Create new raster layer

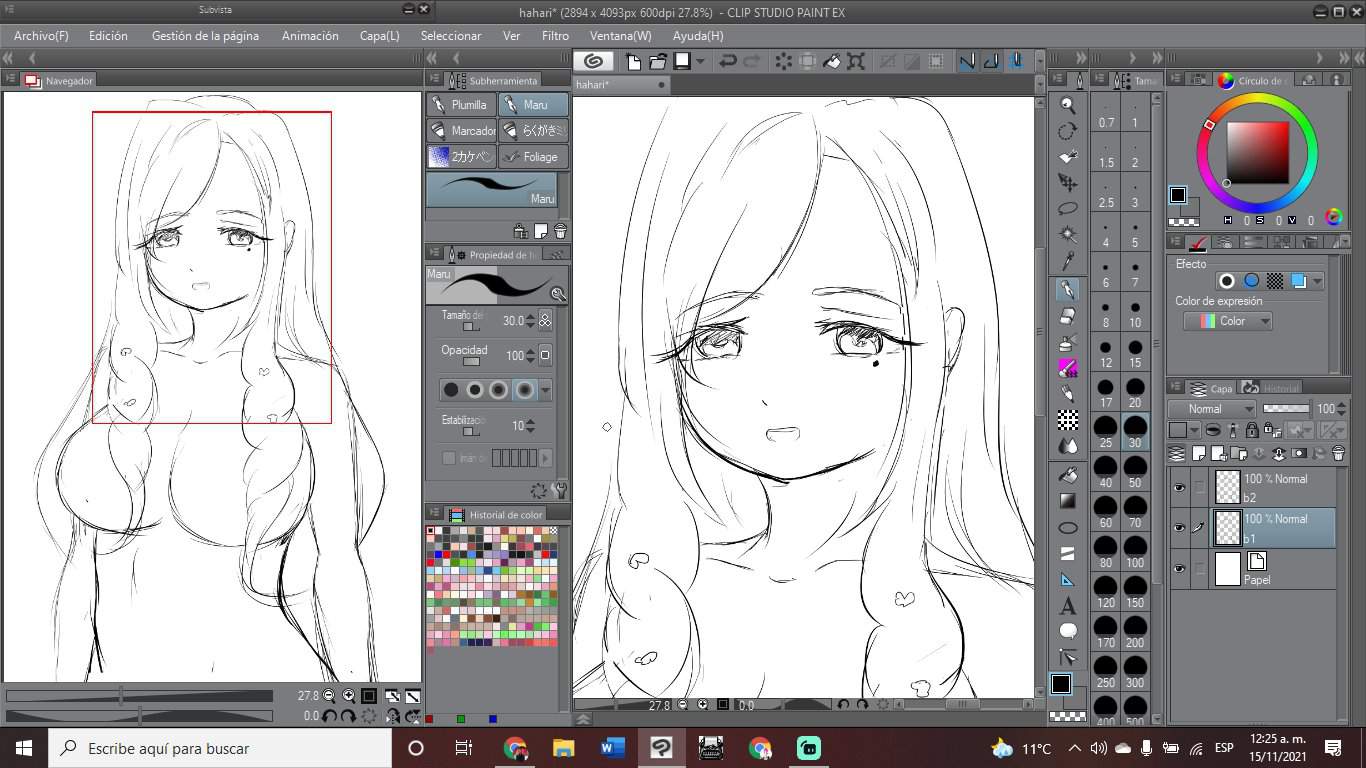[1199, 454]
